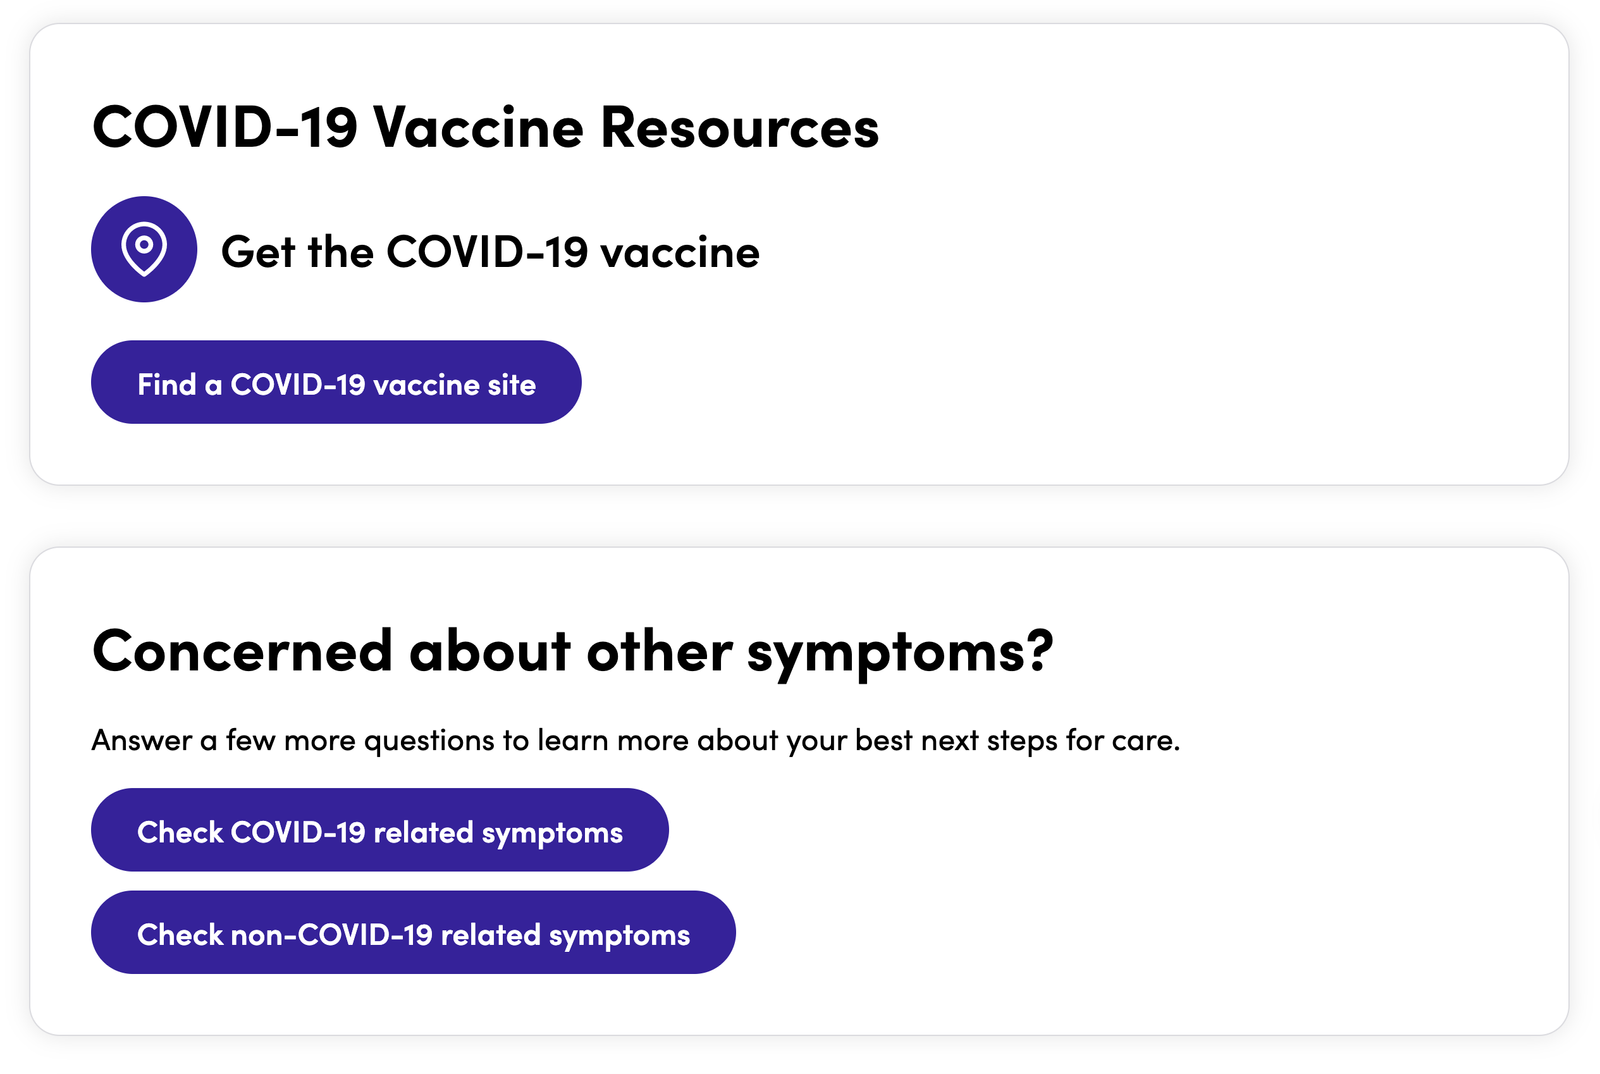Image resolution: width=1600 pixels, height=1074 pixels.
Task: Click the word vaccine beside the pin icon
Action: [x=679, y=253]
